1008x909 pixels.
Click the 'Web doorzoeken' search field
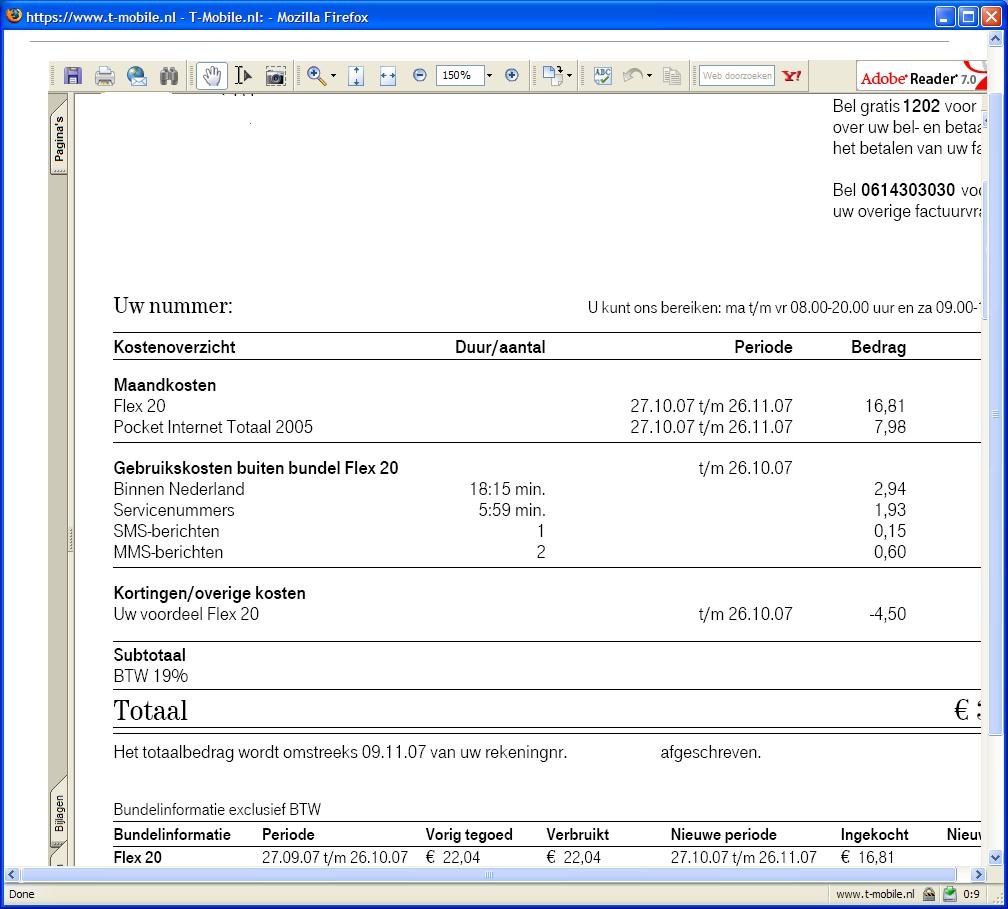tap(737, 75)
